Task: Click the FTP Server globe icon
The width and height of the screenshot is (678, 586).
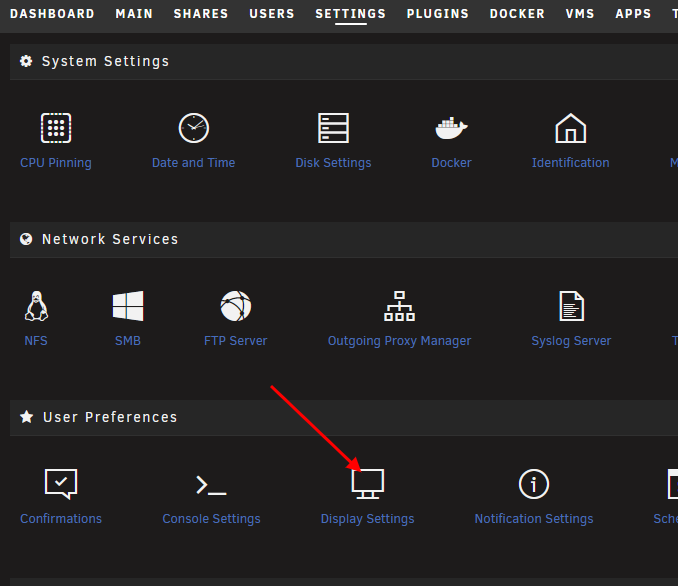Action: click(236, 306)
